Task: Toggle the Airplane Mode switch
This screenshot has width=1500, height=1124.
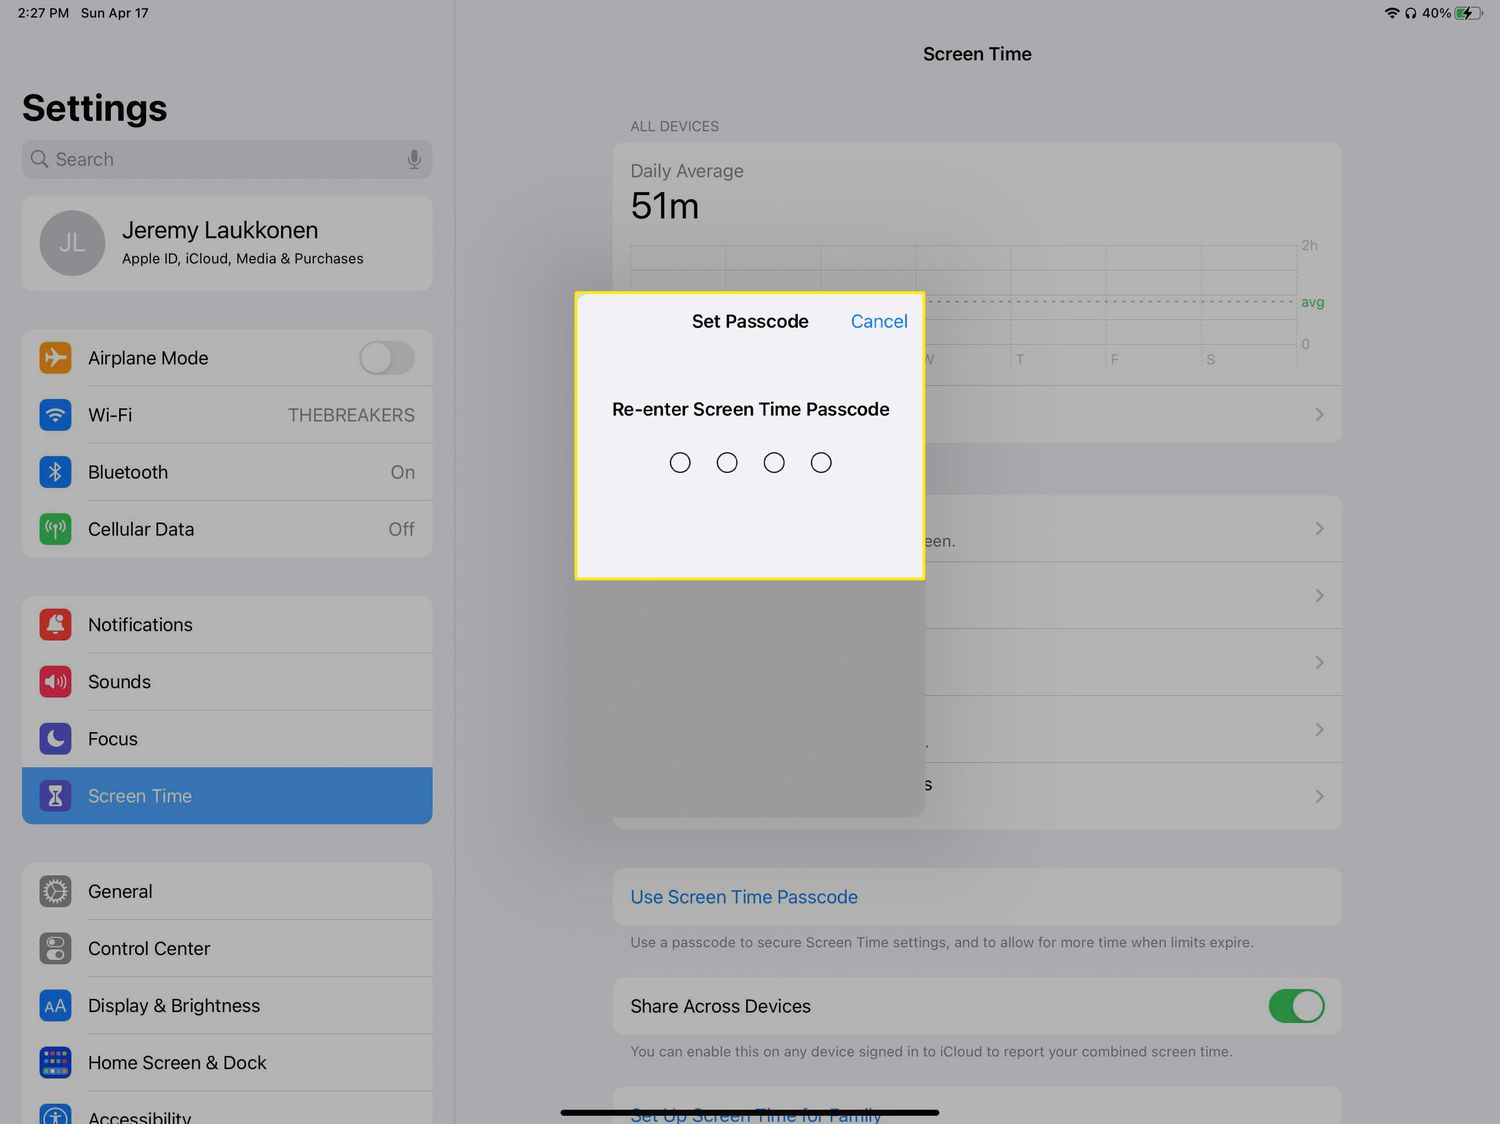Action: (387, 358)
